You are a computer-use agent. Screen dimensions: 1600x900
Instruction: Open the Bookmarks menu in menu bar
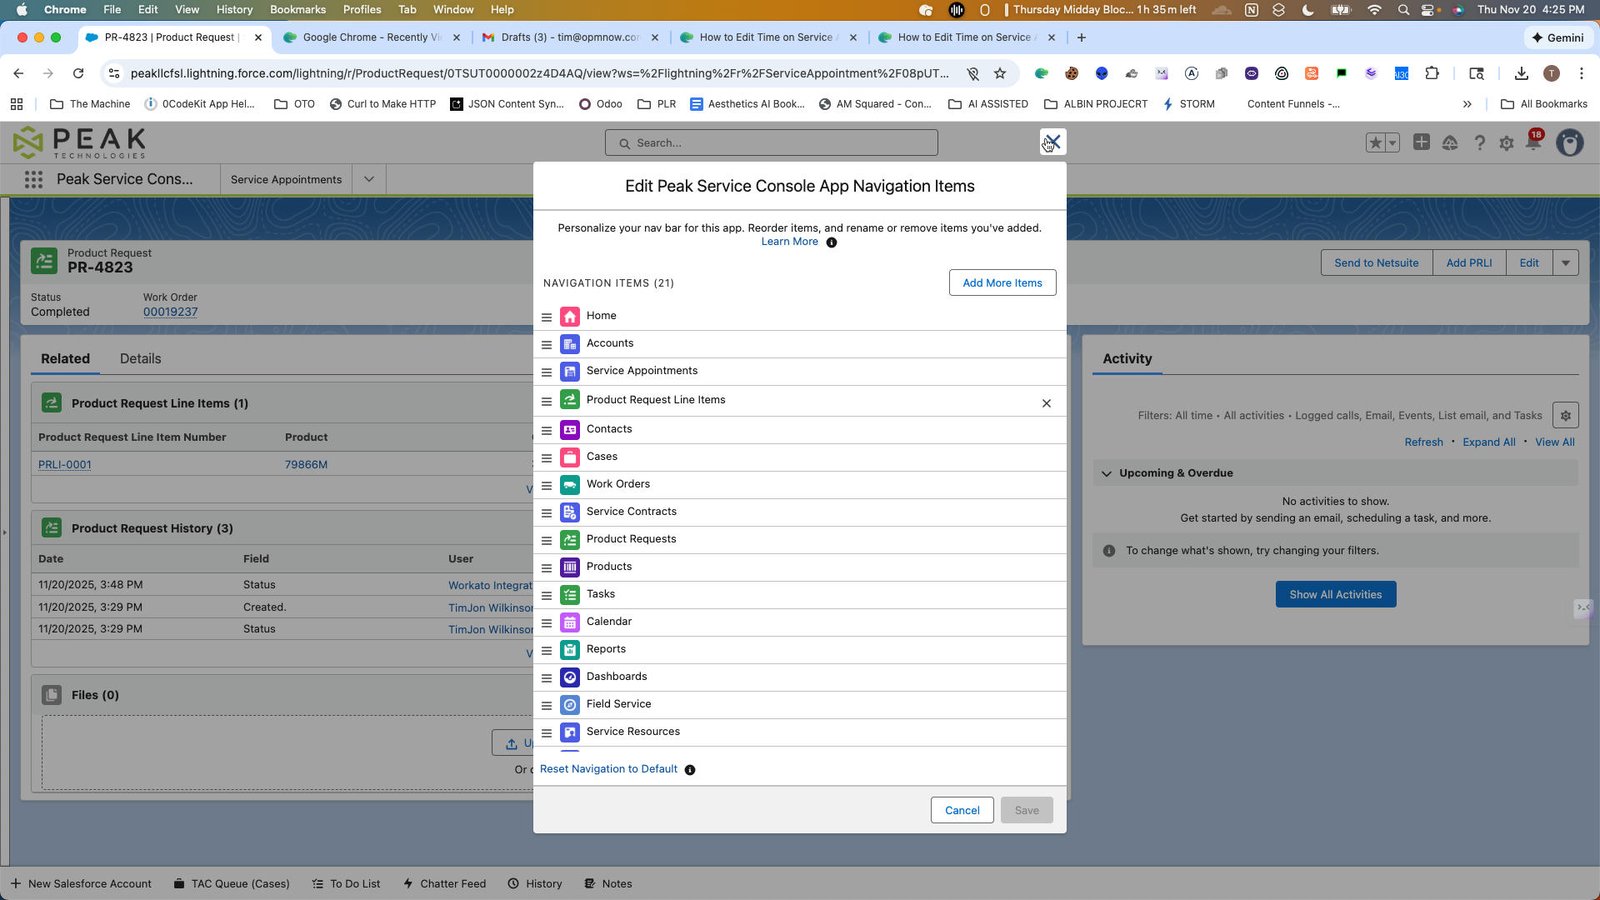[x=298, y=9]
